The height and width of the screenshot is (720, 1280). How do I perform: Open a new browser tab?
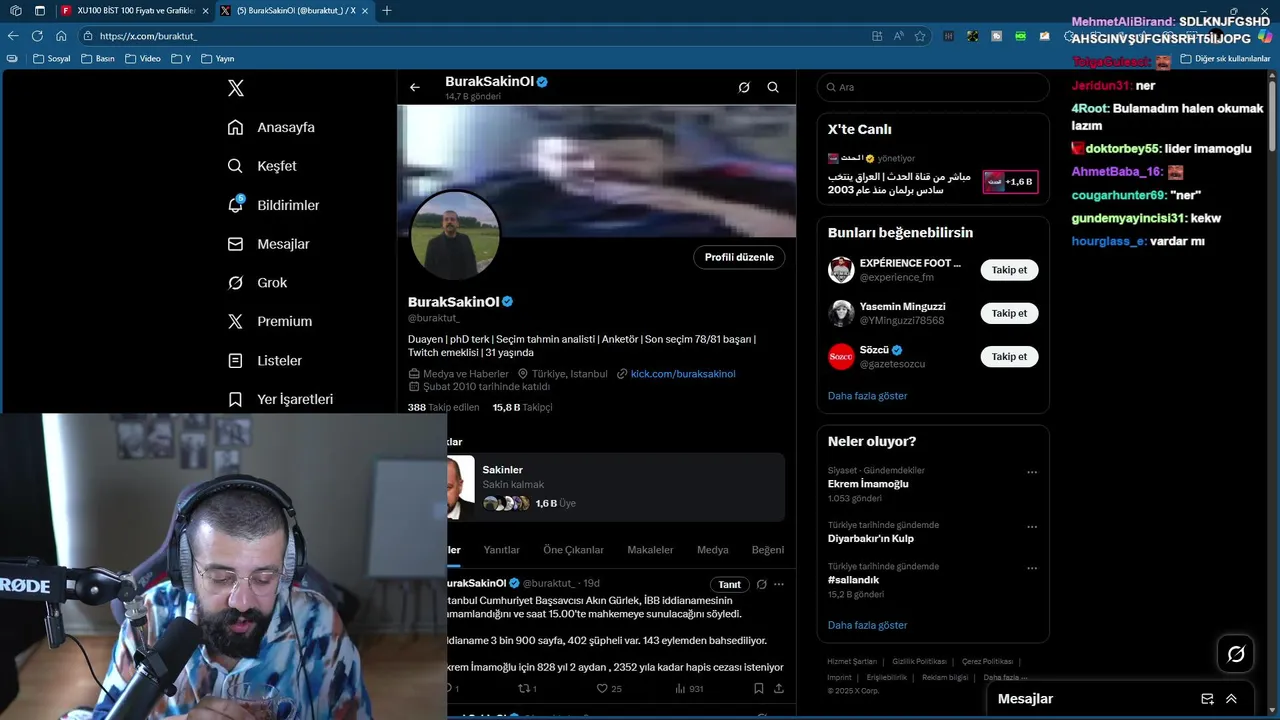tap(387, 11)
